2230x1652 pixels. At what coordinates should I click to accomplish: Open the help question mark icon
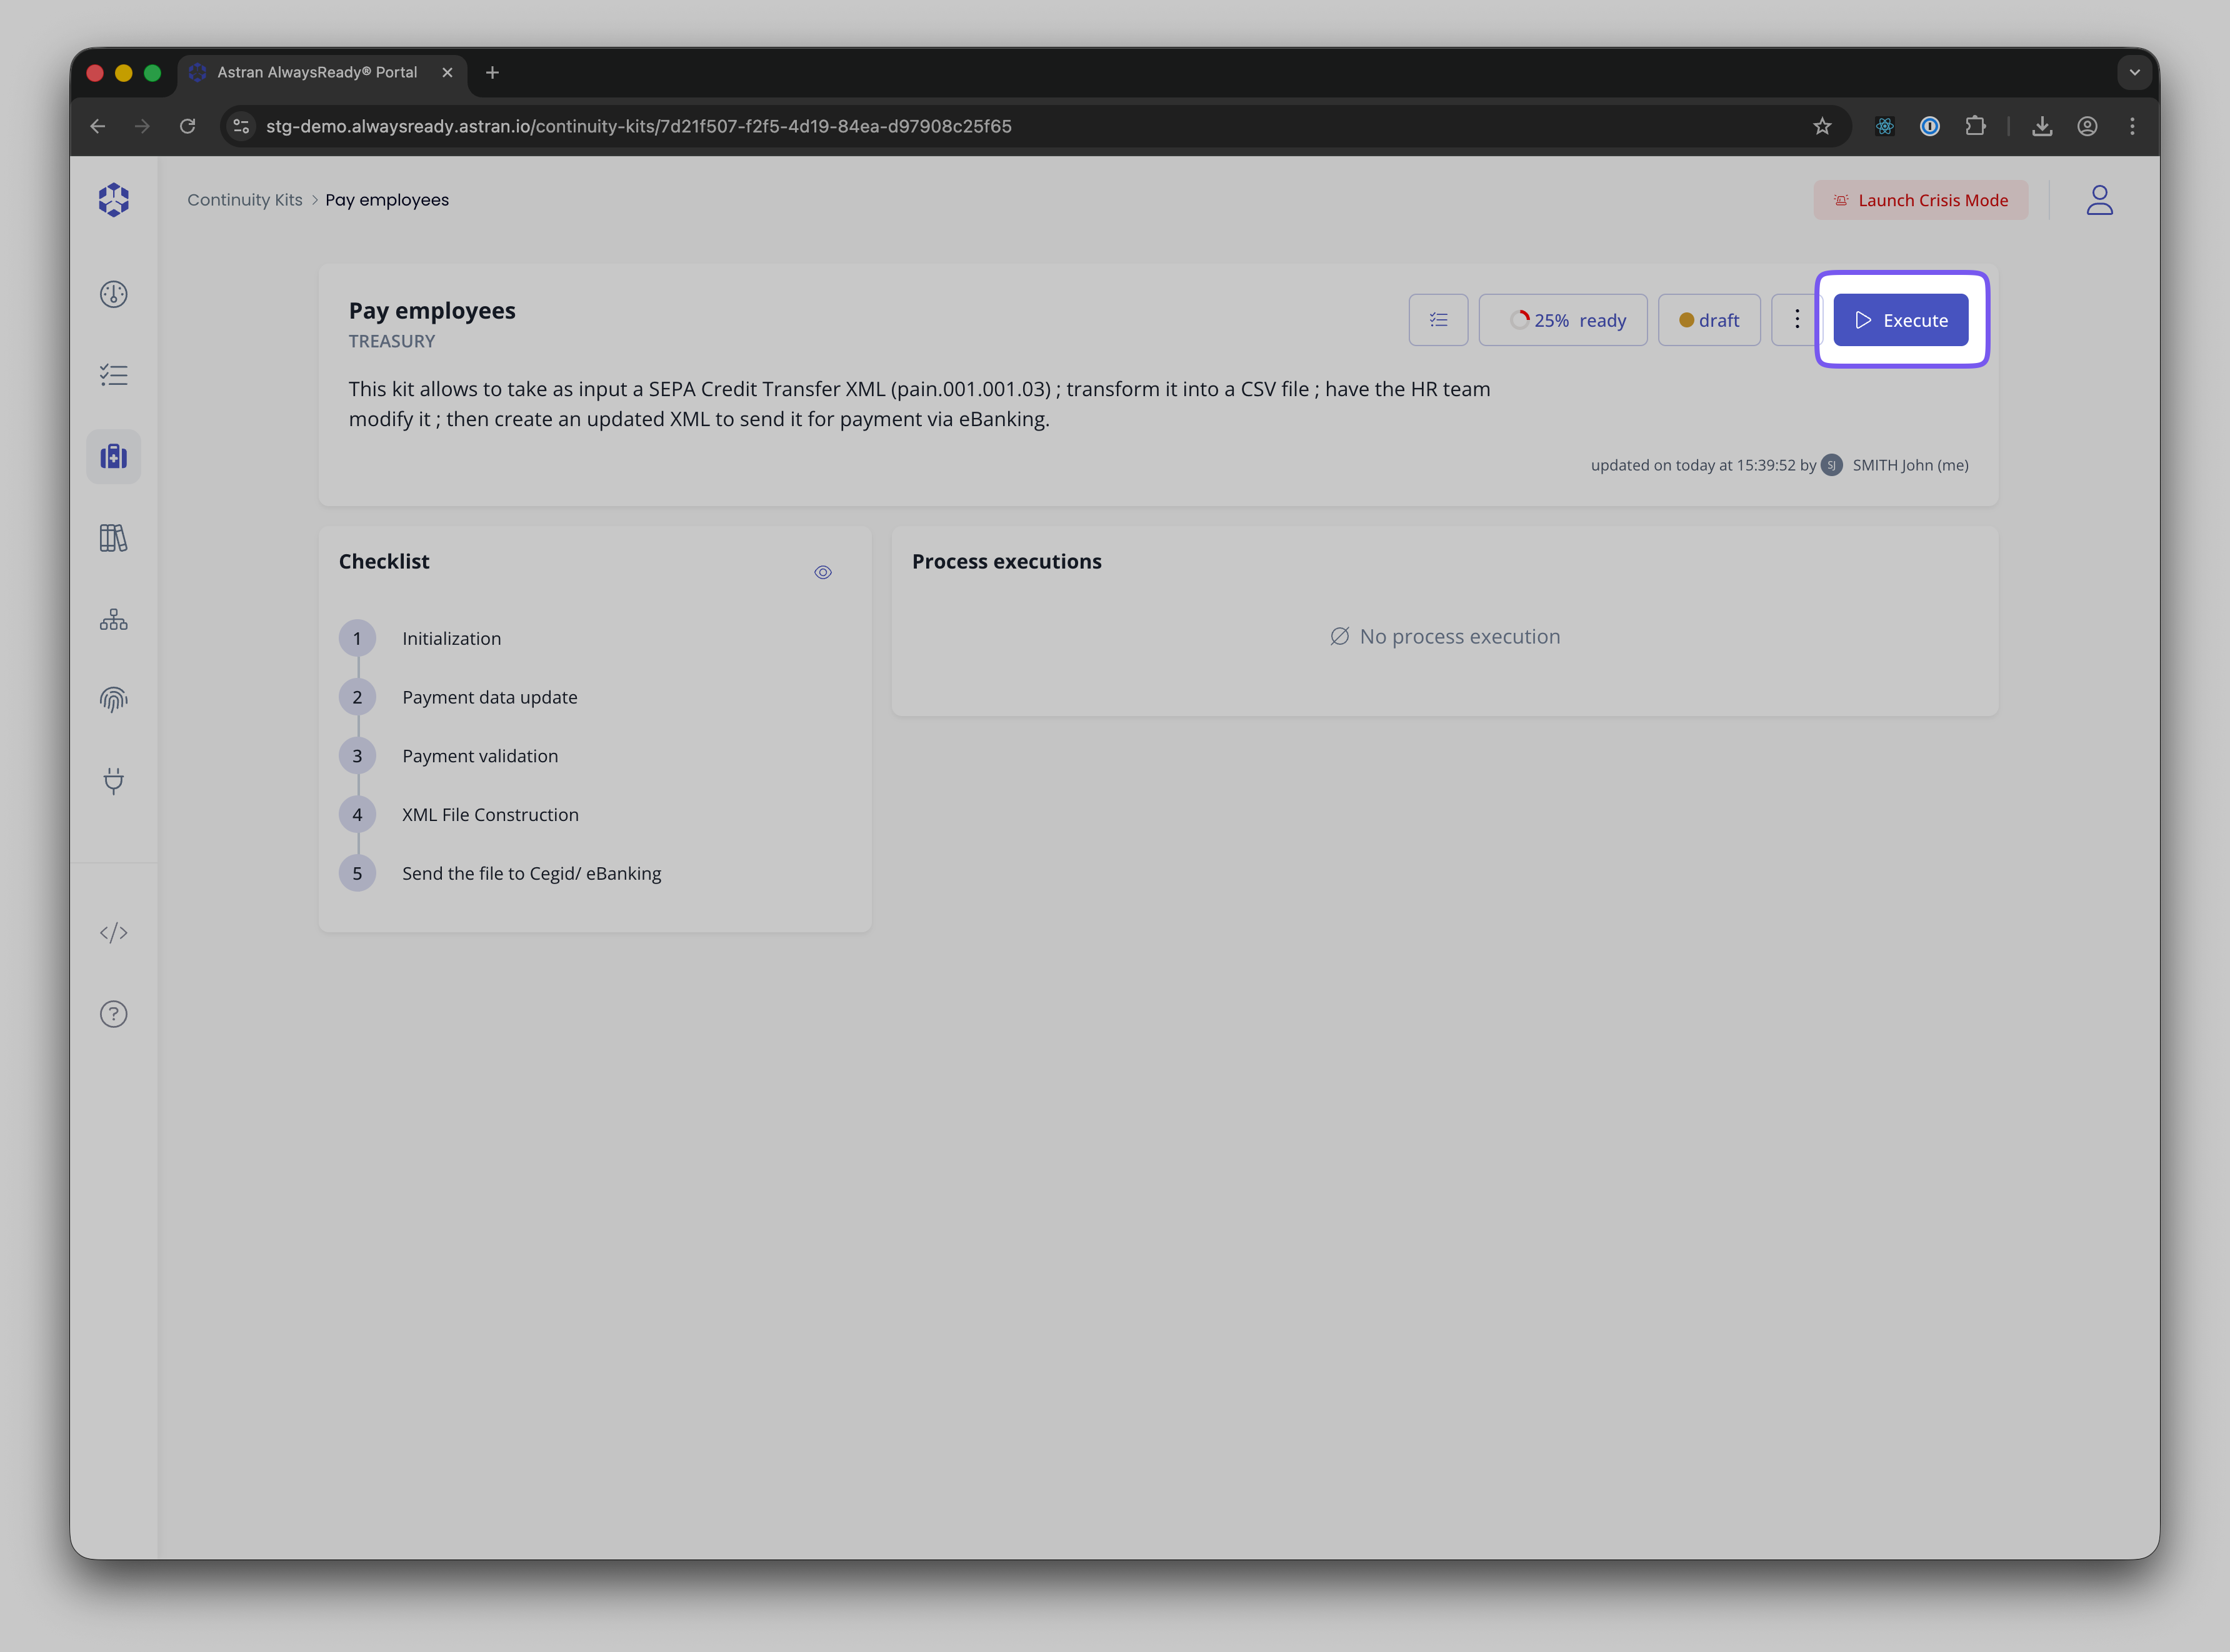113,1014
